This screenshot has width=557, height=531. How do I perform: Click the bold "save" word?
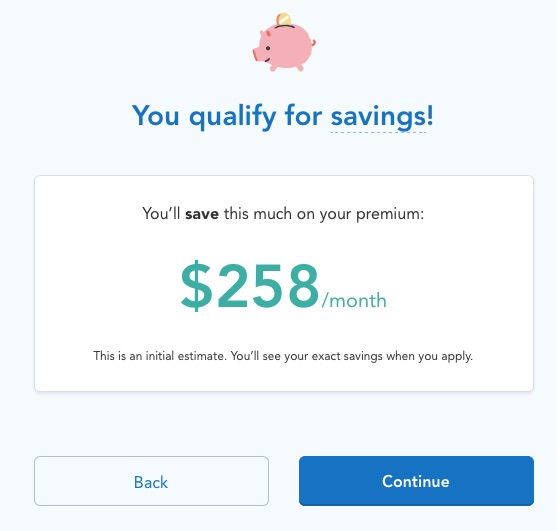point(202,214)
